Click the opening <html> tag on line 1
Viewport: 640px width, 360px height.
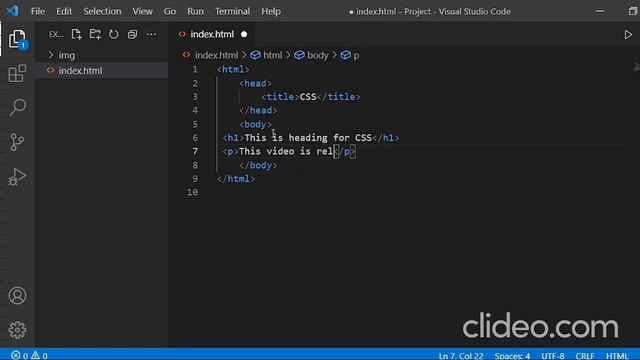[x=233, y=69]
